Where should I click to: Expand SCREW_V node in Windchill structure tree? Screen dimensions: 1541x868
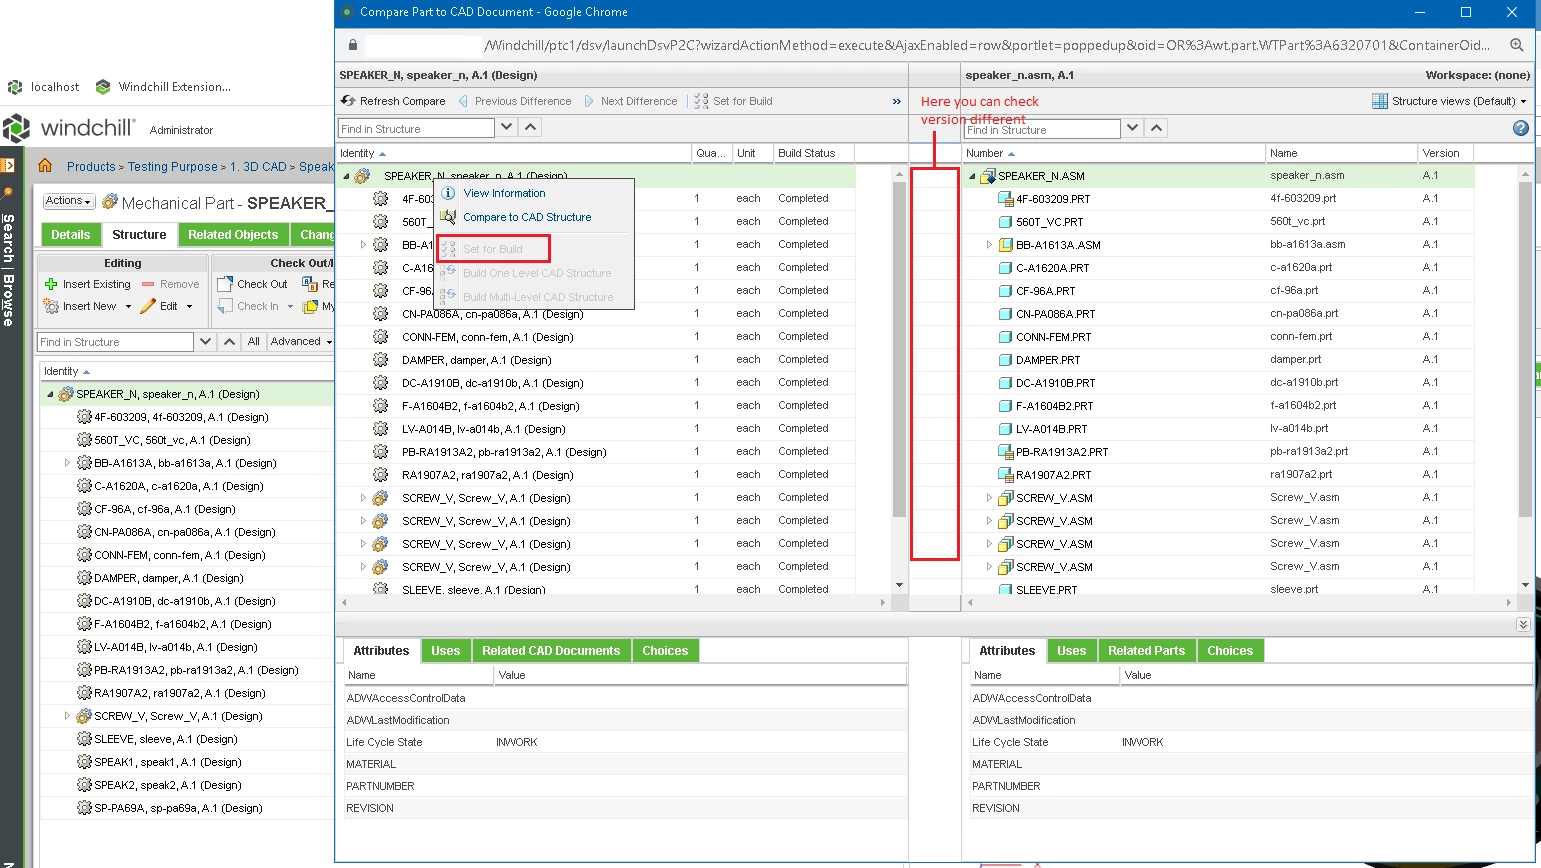point(67,716)
